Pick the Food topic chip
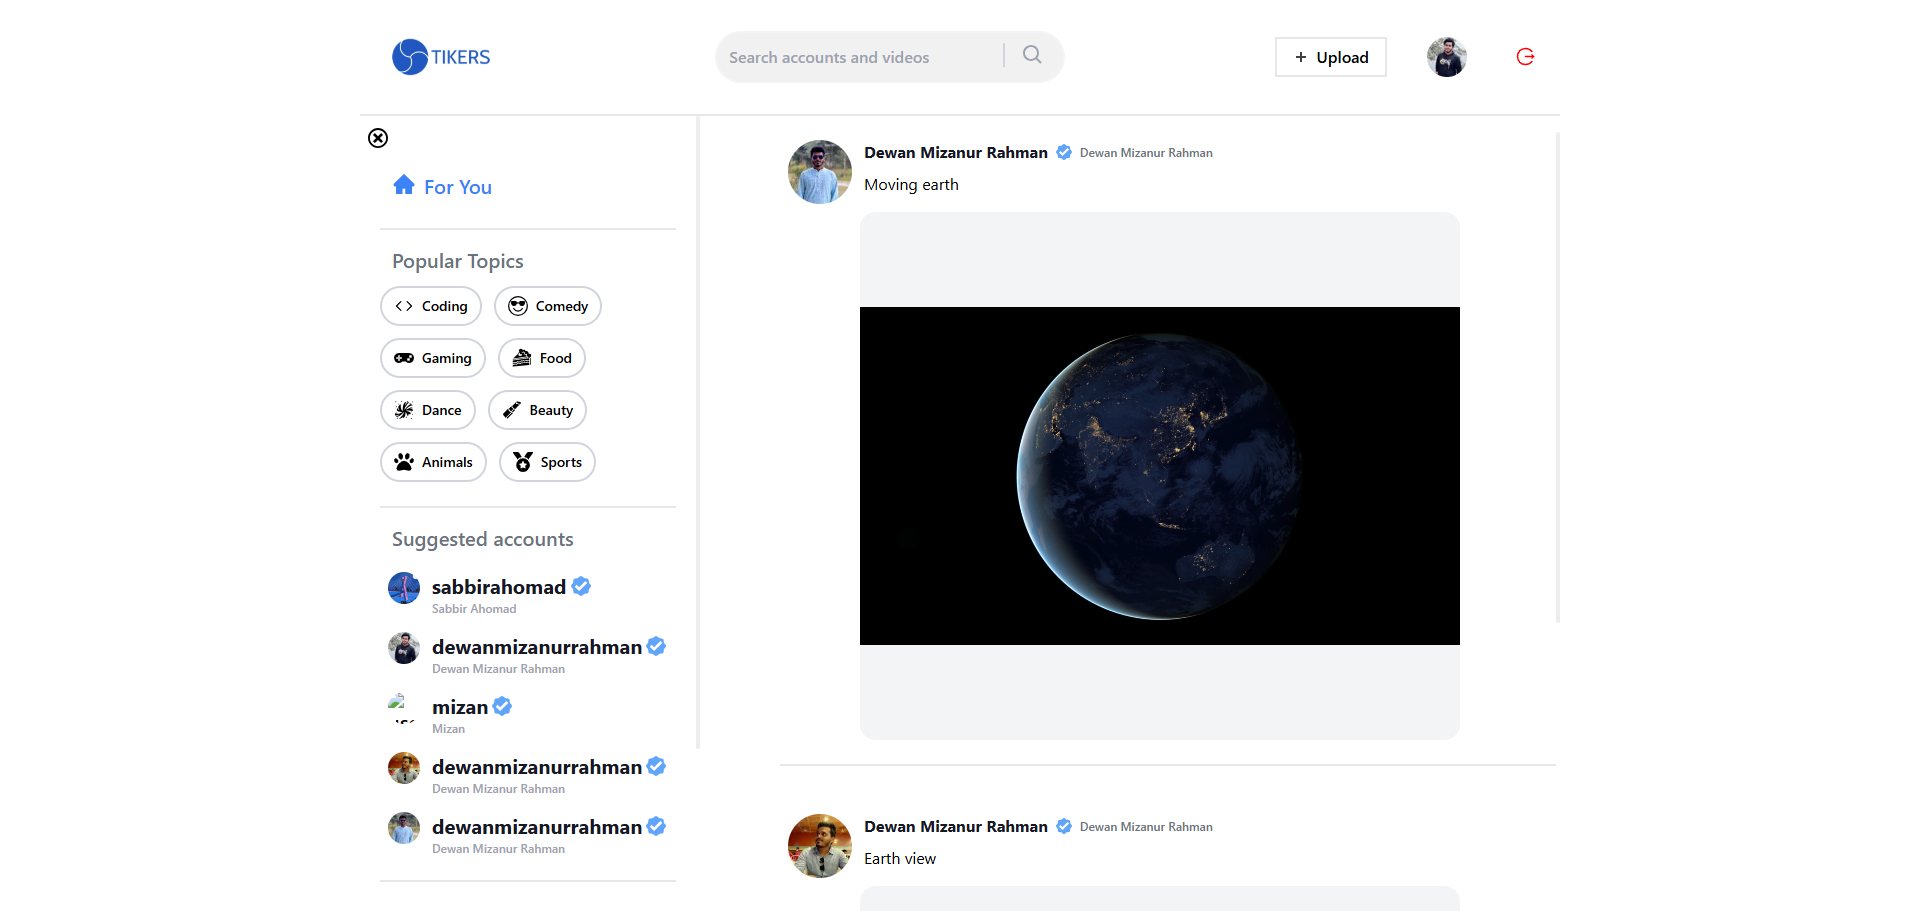 [541, 358]
